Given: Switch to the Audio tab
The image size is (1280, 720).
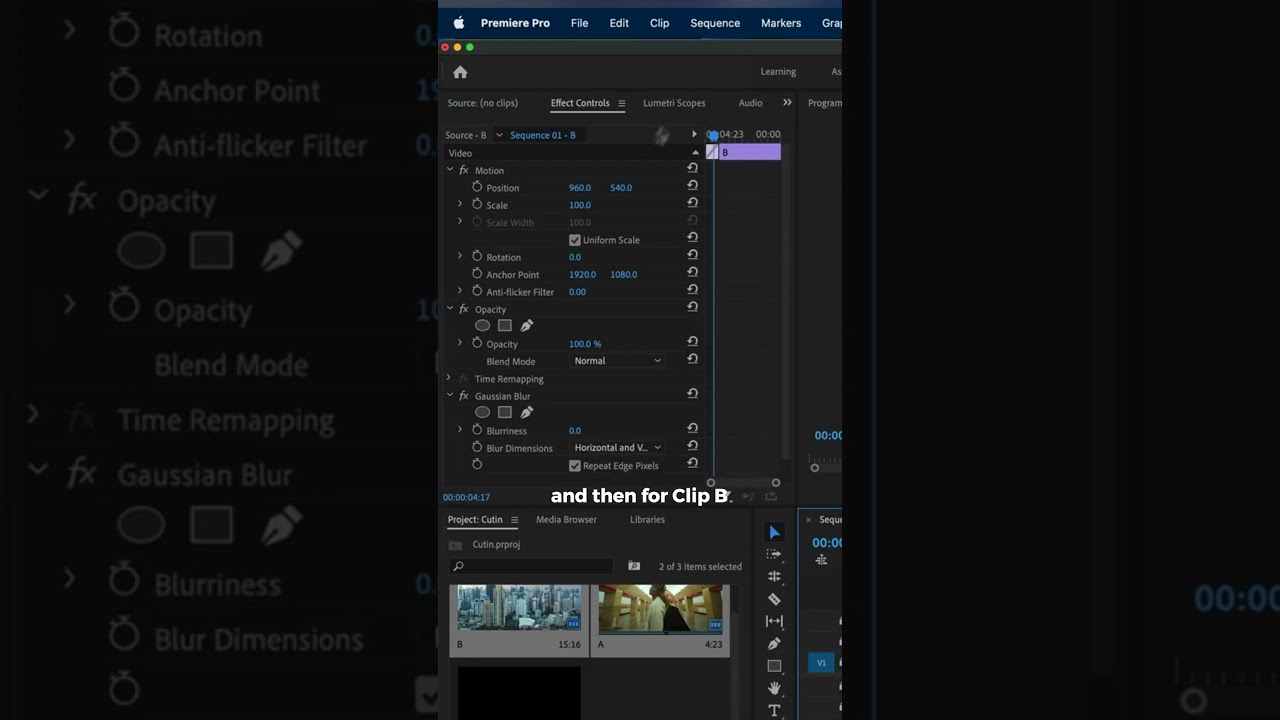Looking at the screenshot, I should pyautogui.click(x=750, y=103).
